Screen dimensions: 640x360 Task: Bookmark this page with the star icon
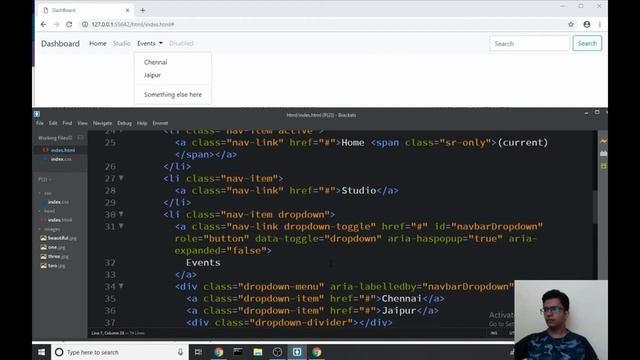(x=571, y=24)
